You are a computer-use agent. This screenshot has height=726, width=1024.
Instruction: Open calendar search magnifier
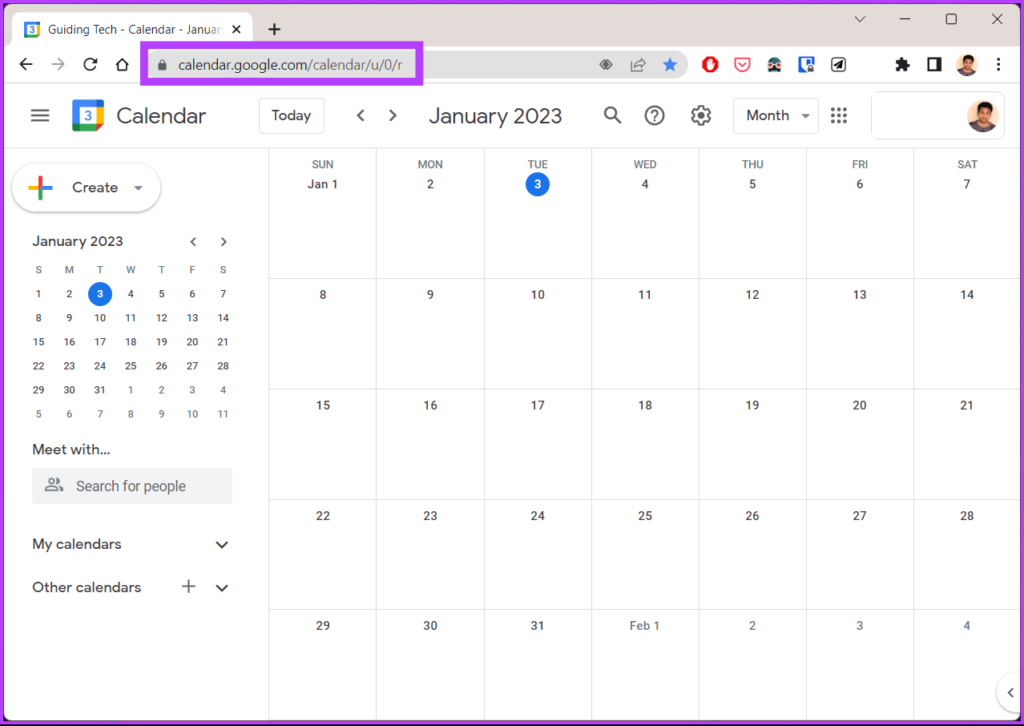point(612,116)
